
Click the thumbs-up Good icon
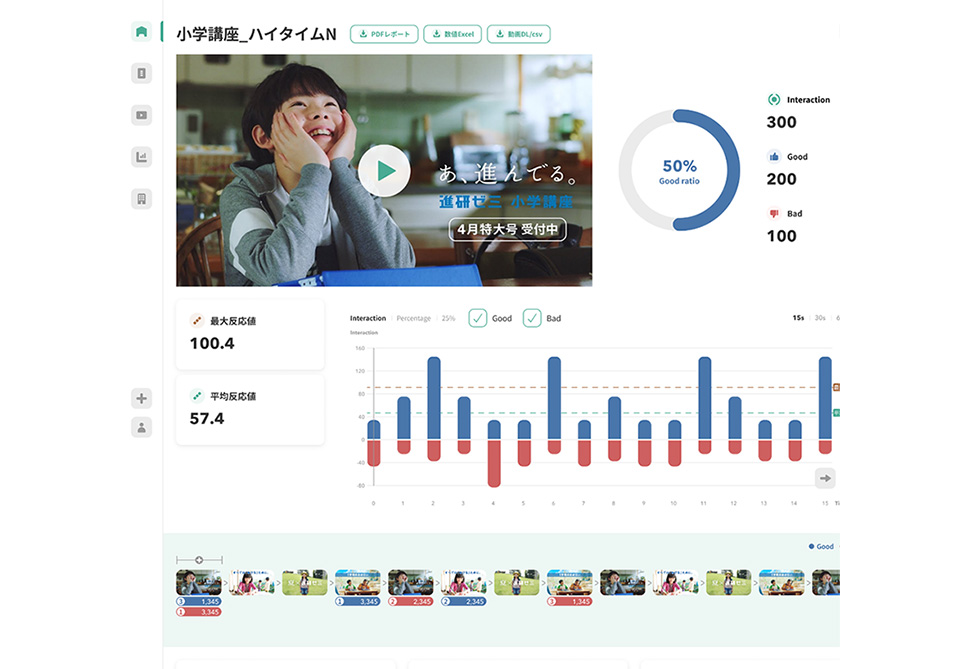[774, 157]
